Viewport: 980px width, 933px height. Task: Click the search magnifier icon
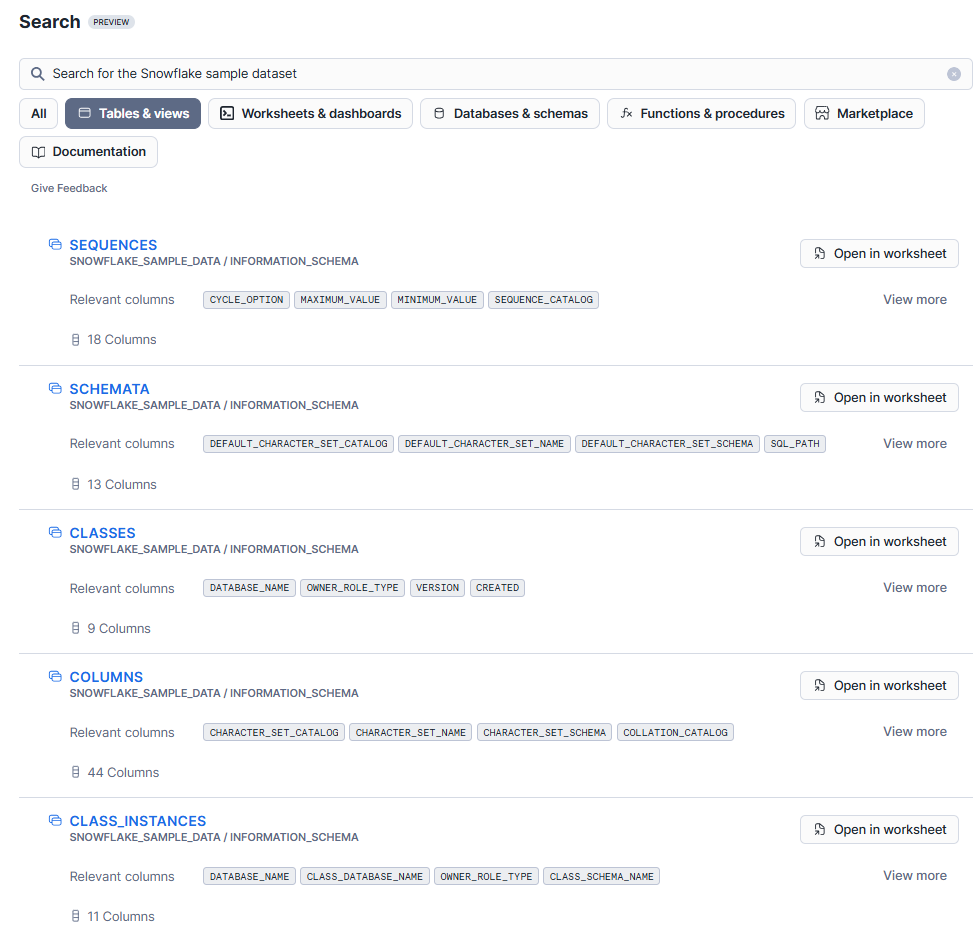[37, 74]
